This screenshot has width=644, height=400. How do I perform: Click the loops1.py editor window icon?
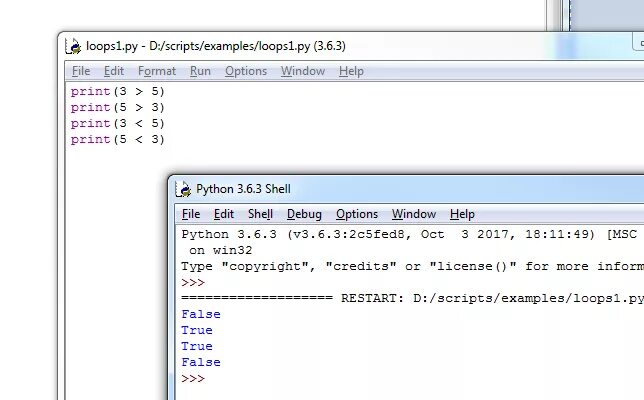pyautogui.click(x=73, y=46)
